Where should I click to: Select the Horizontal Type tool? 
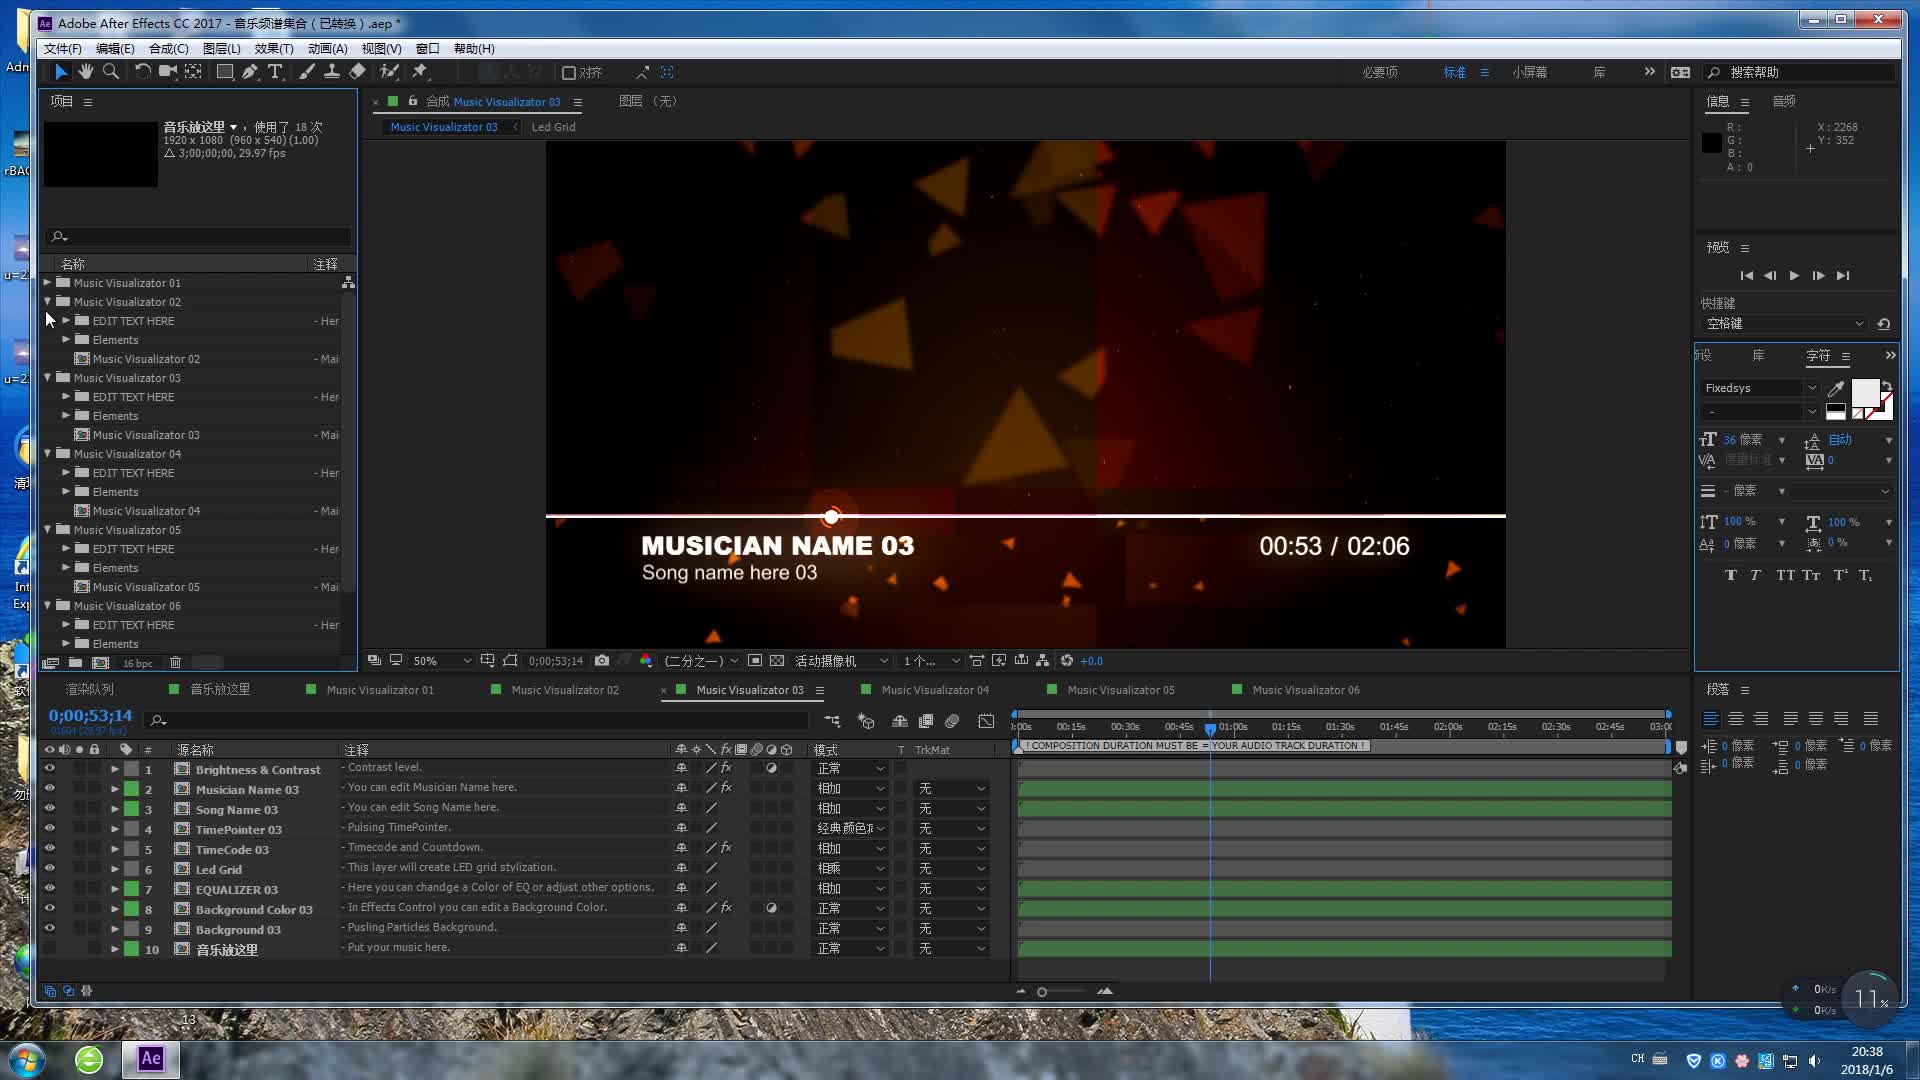275,72
